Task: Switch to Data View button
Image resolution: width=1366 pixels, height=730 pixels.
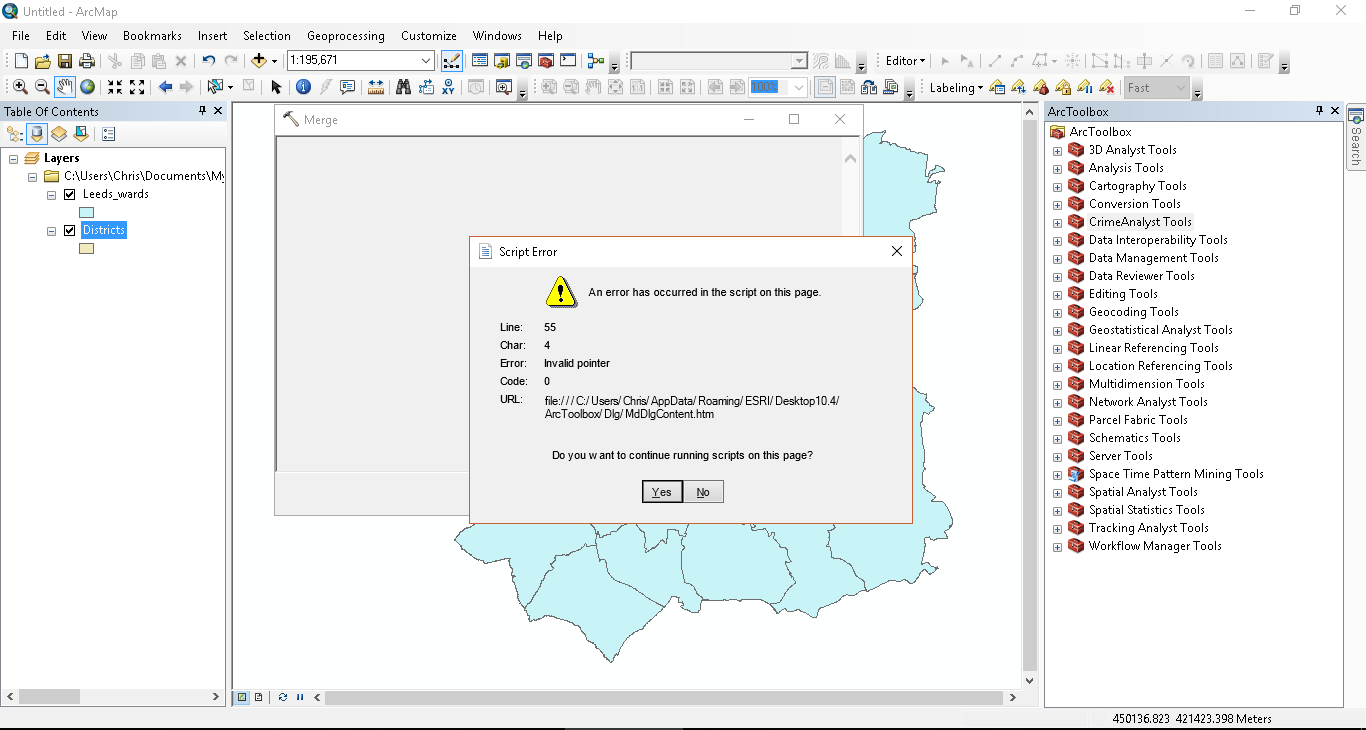Action: [x=242, y=697]
